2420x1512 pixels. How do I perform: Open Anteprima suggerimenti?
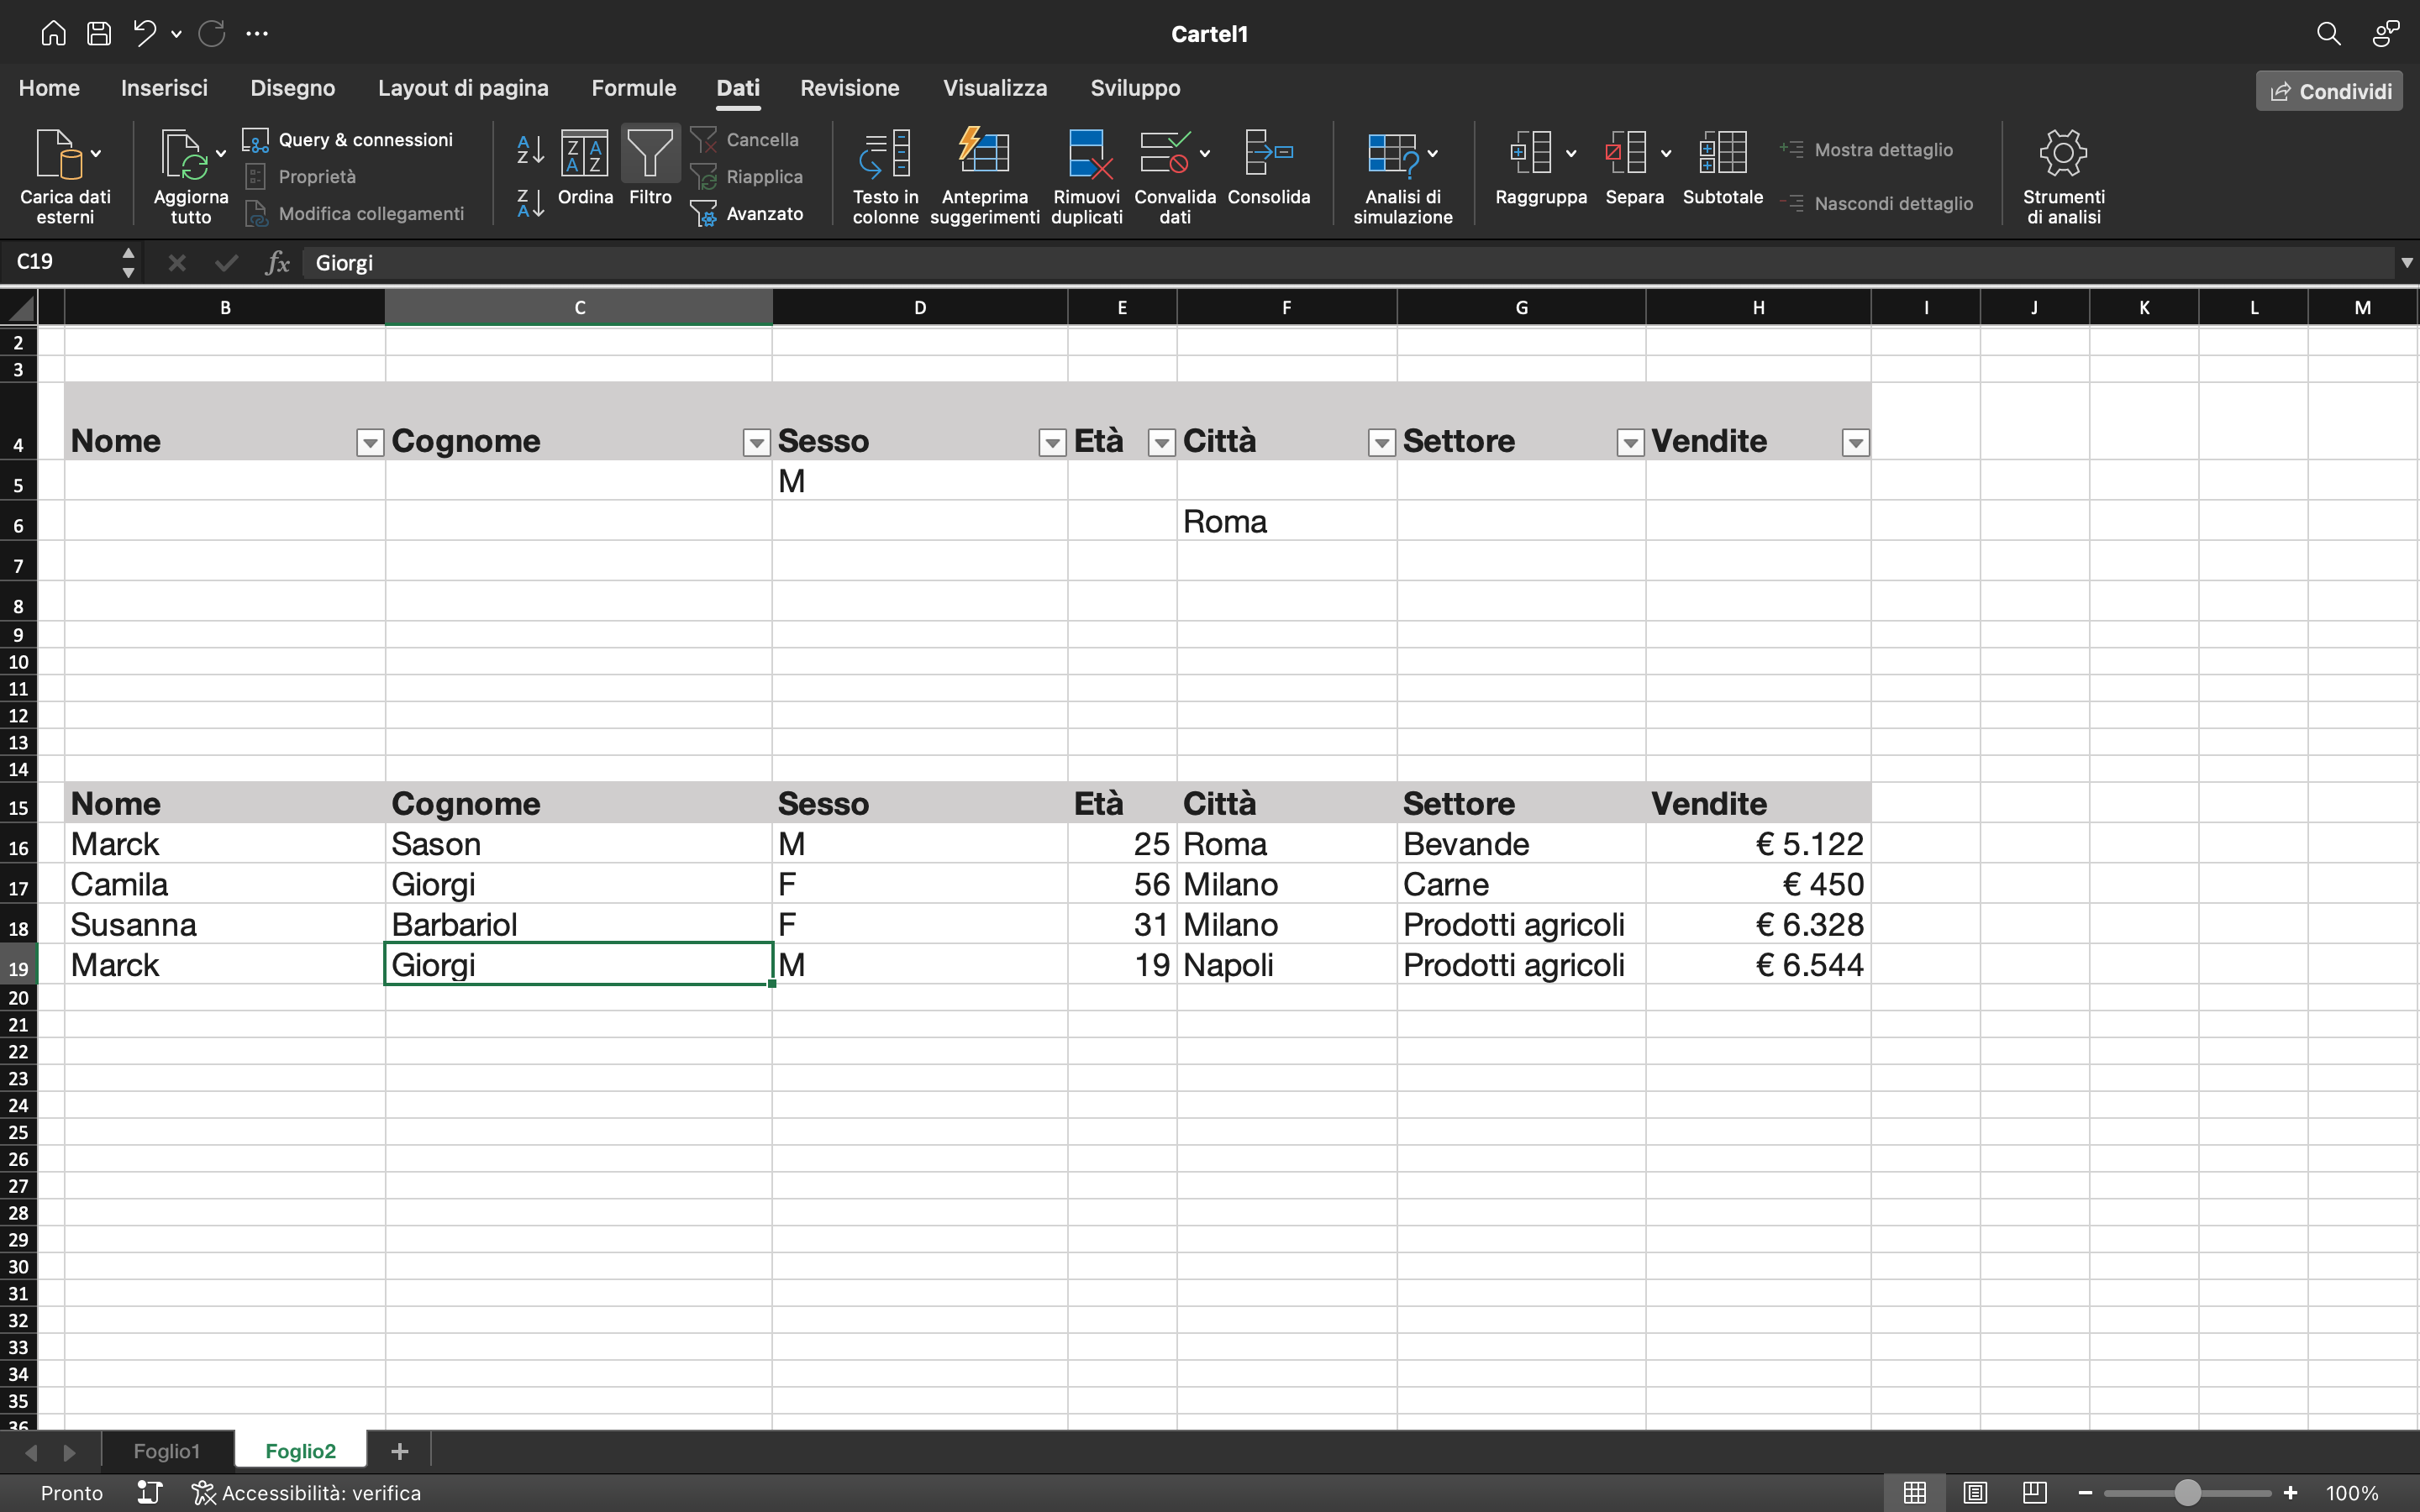coord(984,175)
